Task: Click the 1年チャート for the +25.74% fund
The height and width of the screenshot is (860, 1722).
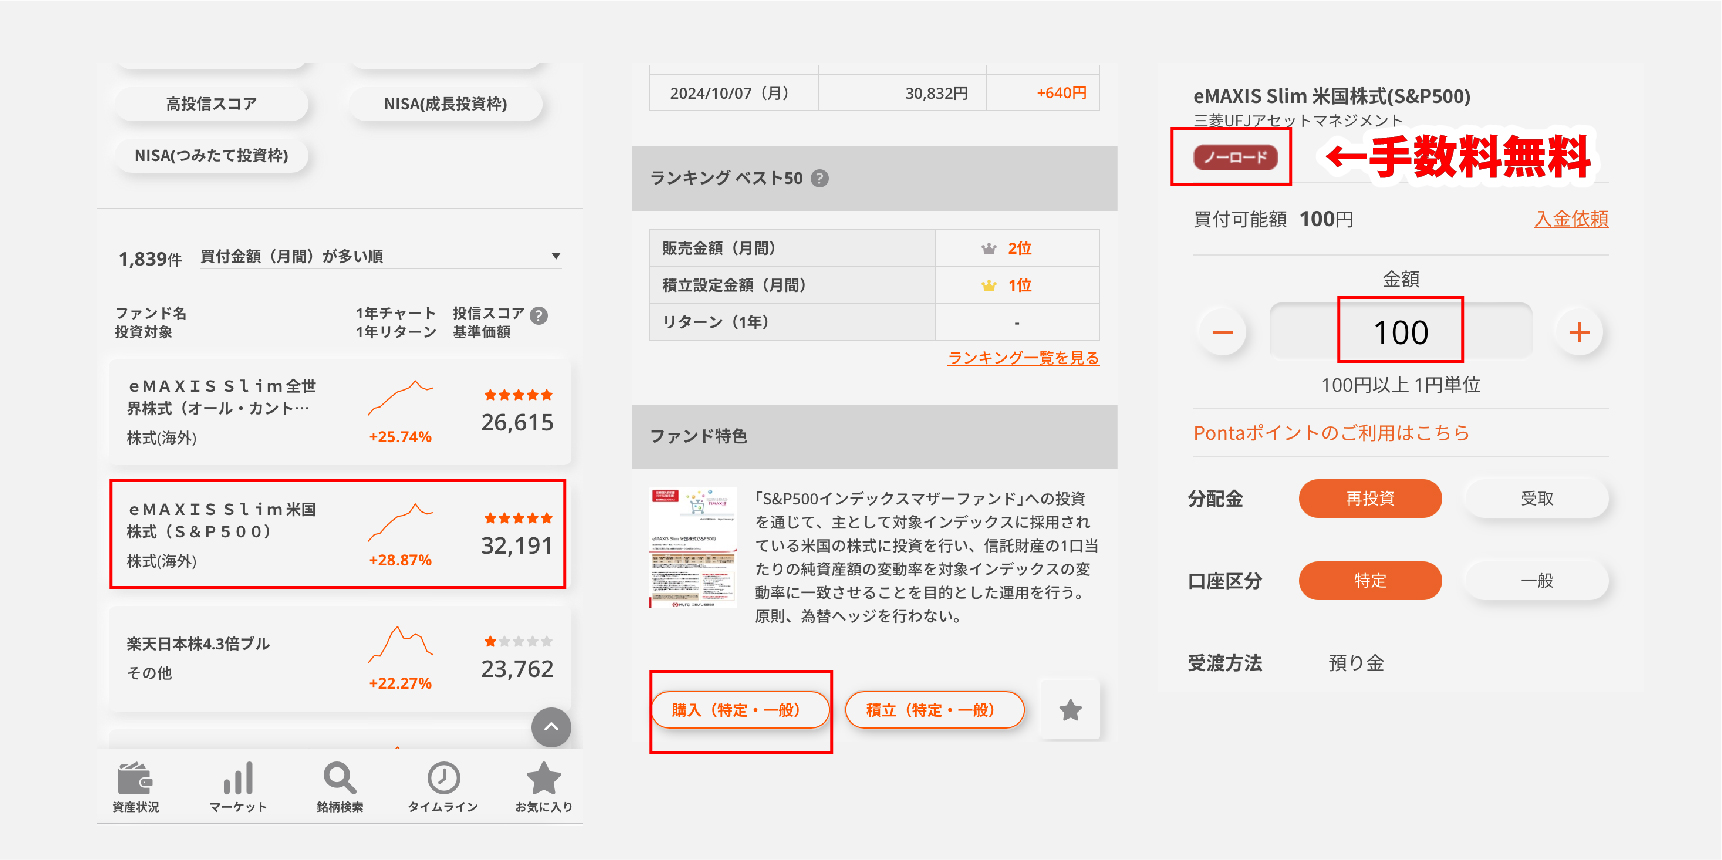Action: [x=400, y=398]
